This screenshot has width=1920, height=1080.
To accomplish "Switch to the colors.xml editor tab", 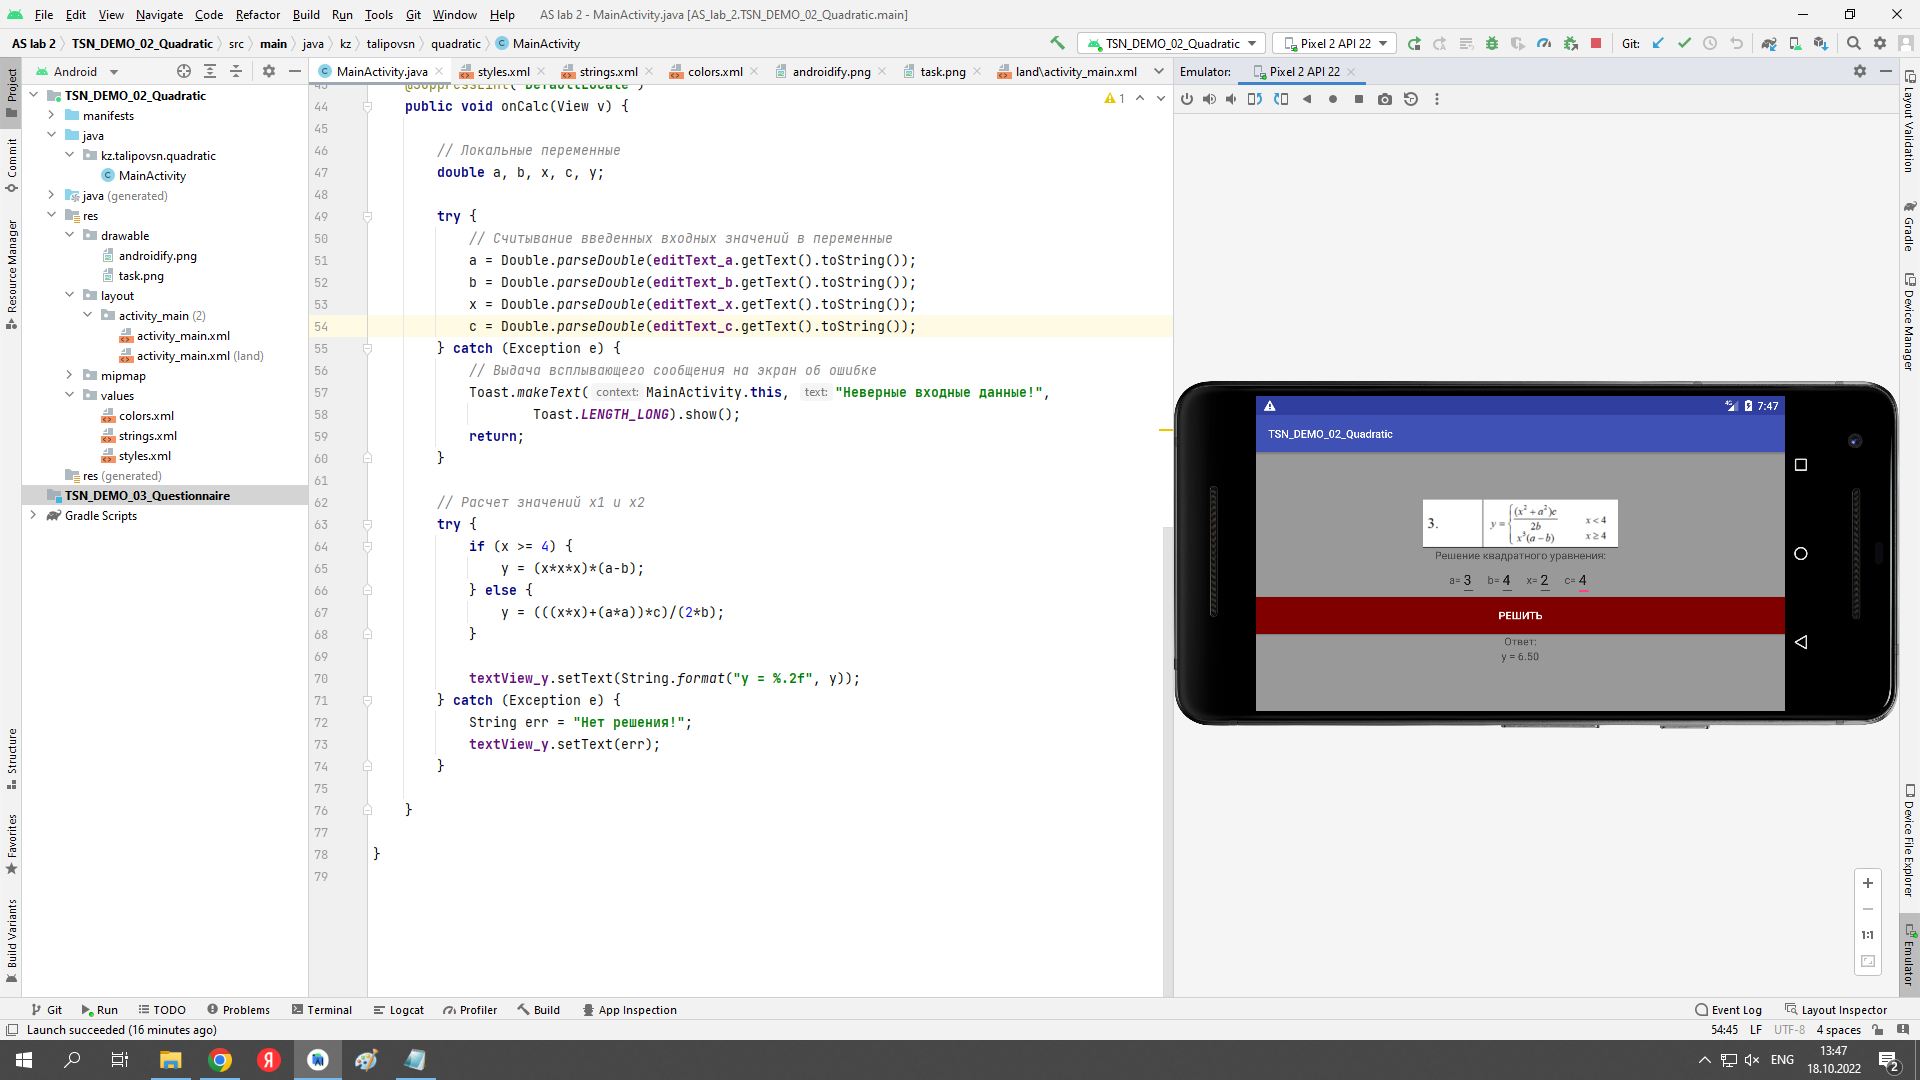I will click(x=715, y=71).
